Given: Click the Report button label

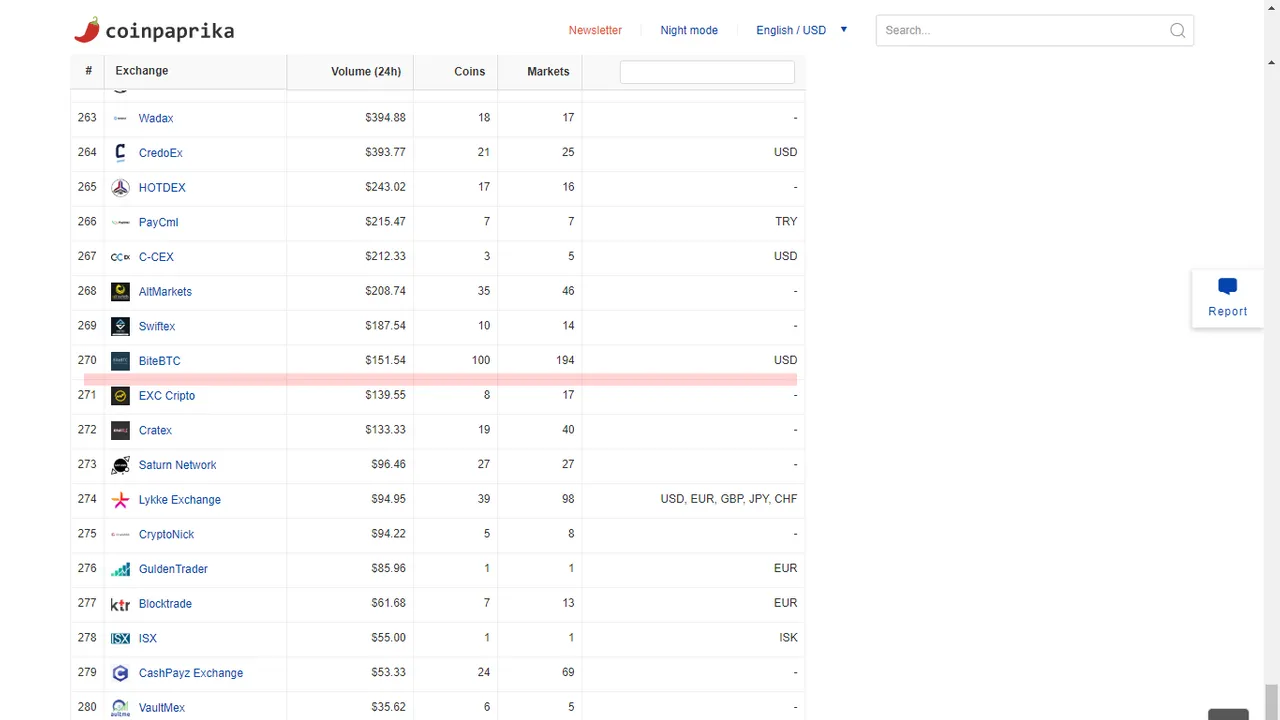Looking at the screenshot, I should 1227,311.
